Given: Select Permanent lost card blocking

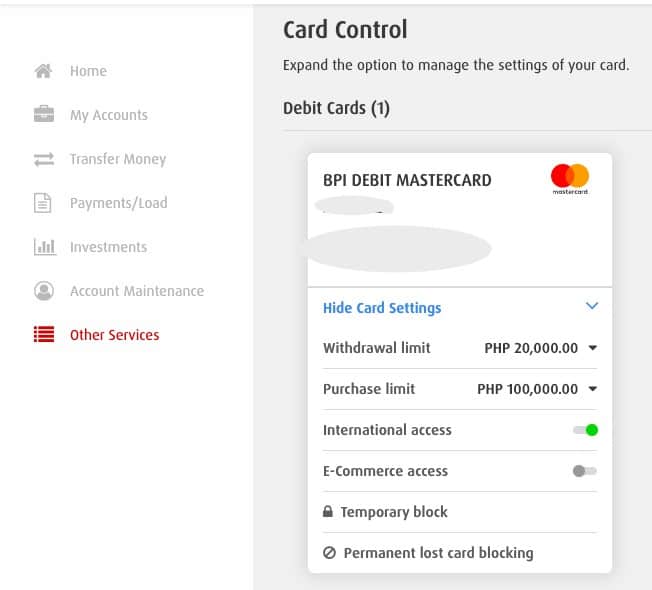Looking at the screenshot, I should click(x=438, y=553).
